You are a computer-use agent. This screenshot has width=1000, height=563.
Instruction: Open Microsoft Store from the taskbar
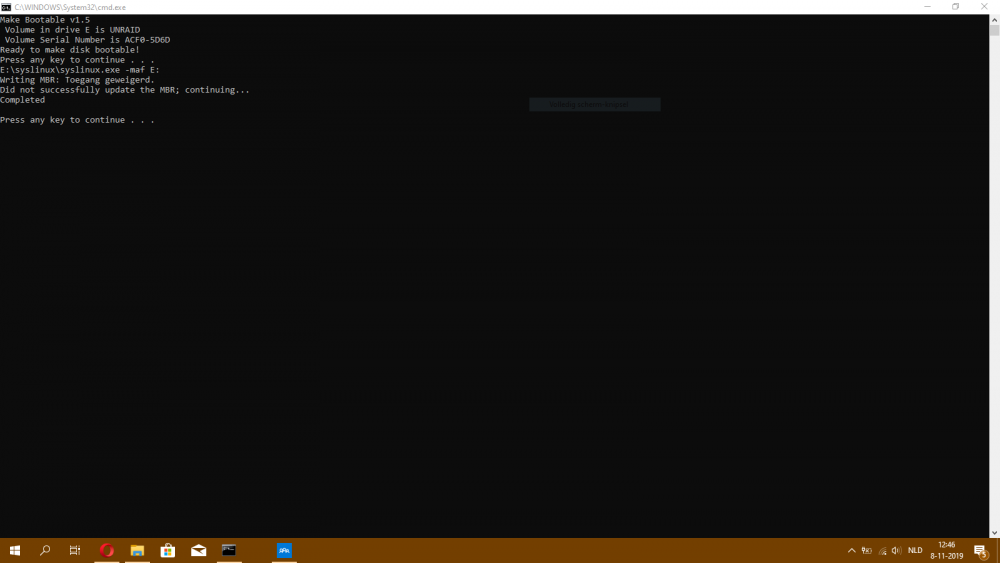[x=168, y=550]
